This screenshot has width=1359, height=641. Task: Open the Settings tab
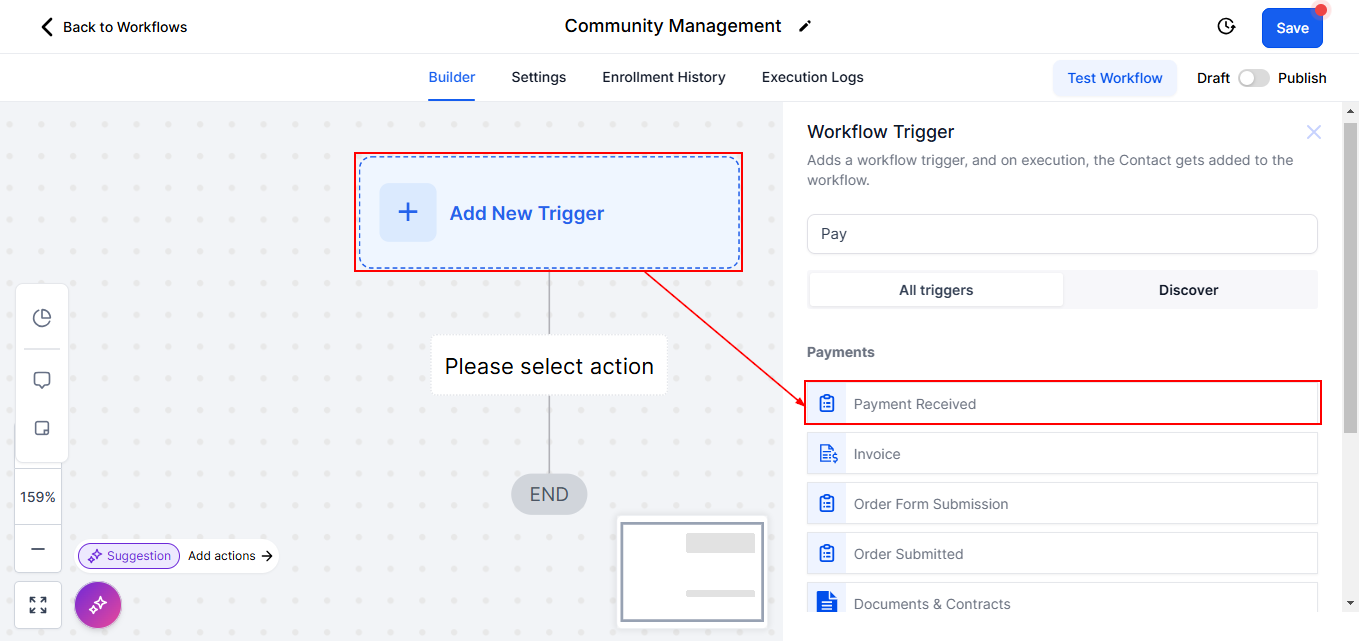point(539,77)
